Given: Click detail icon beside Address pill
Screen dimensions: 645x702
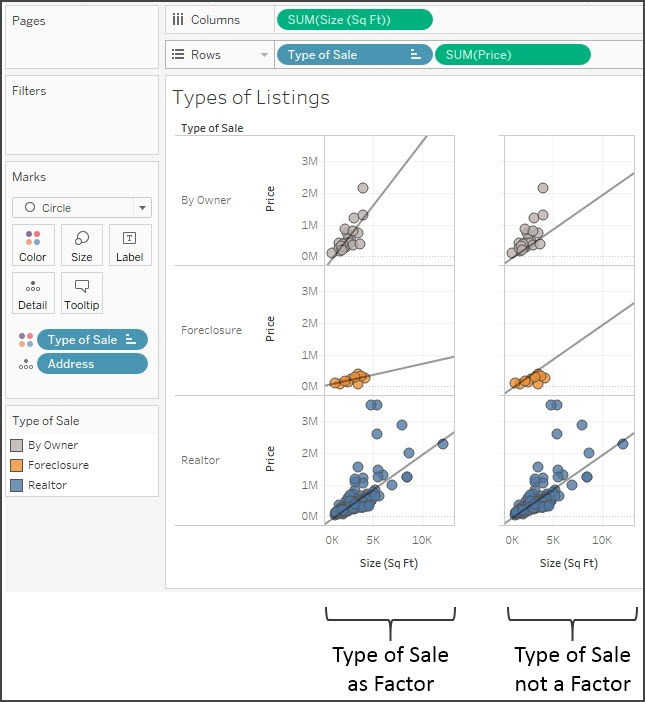Looking at the screenshot, I should pyautogui.click(x=25, y=364).
